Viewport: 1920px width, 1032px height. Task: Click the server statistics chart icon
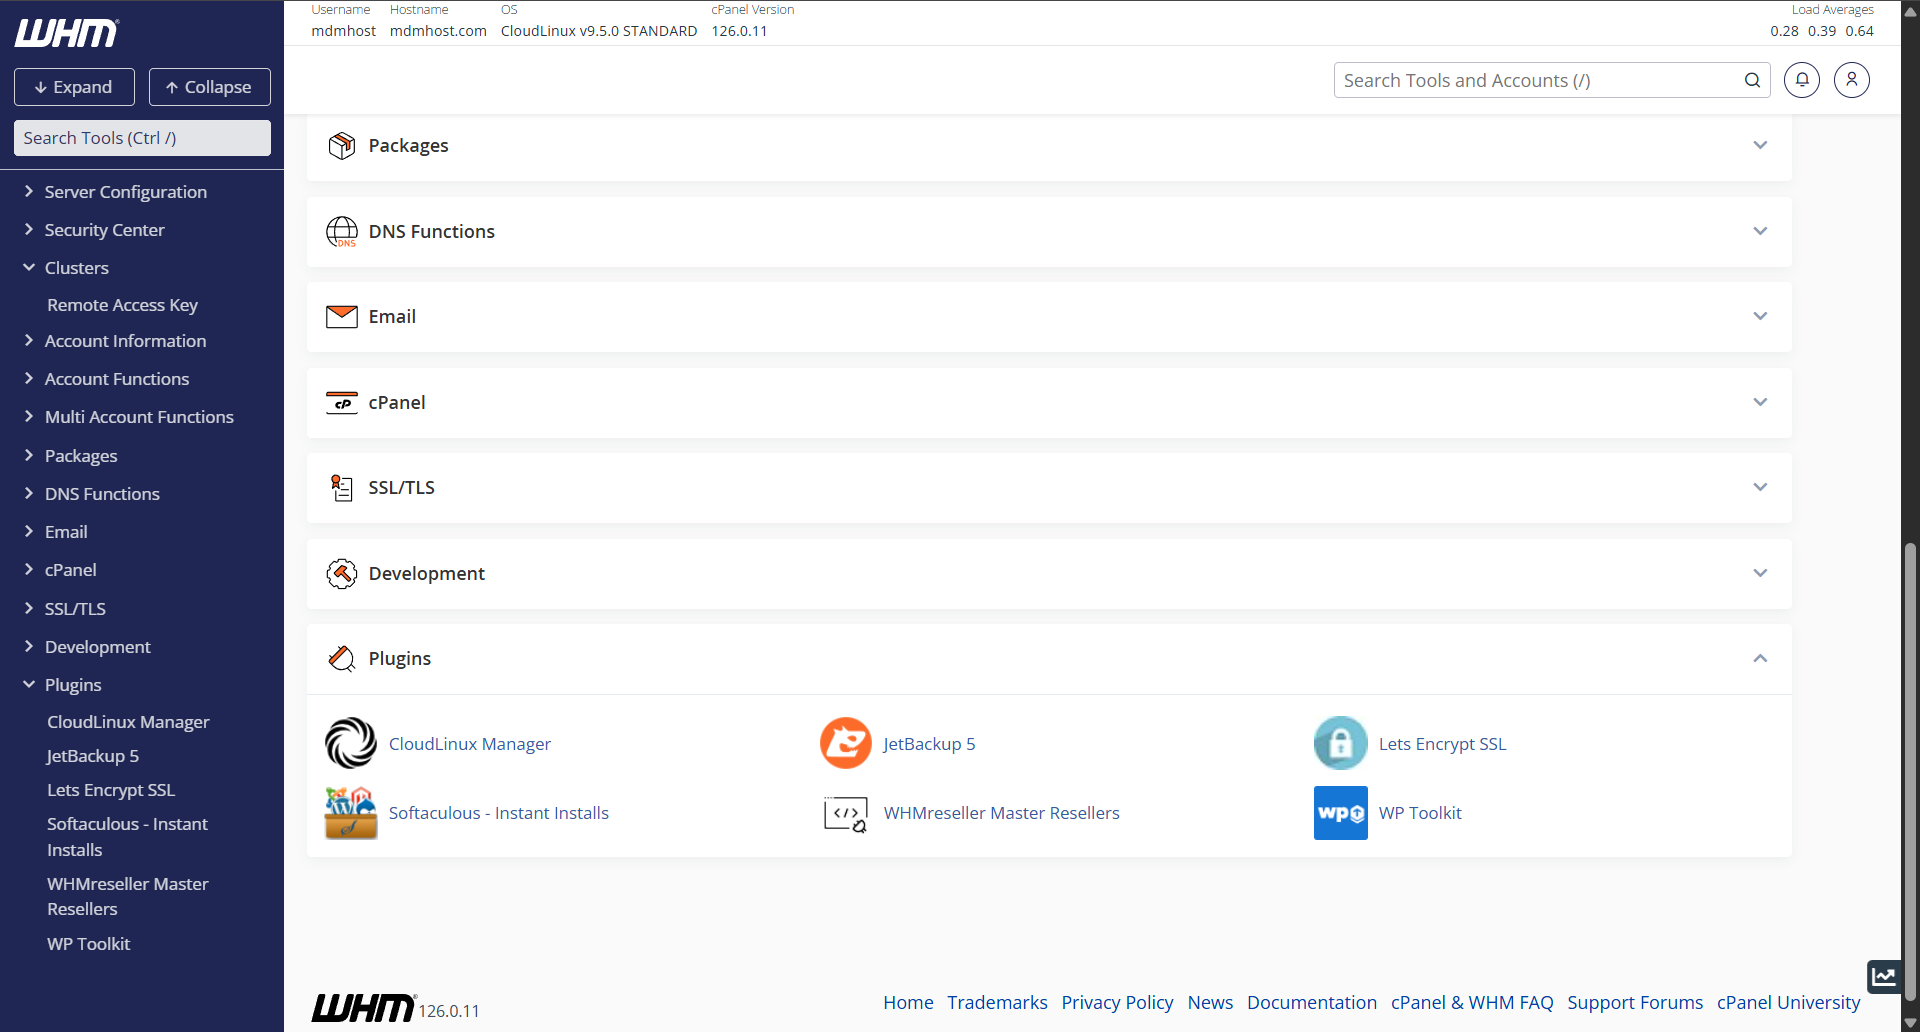click(x=1884, y=976)
